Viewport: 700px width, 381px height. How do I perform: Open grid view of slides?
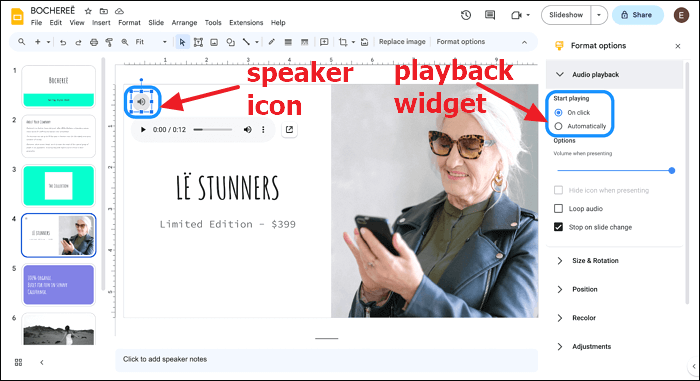18,362
